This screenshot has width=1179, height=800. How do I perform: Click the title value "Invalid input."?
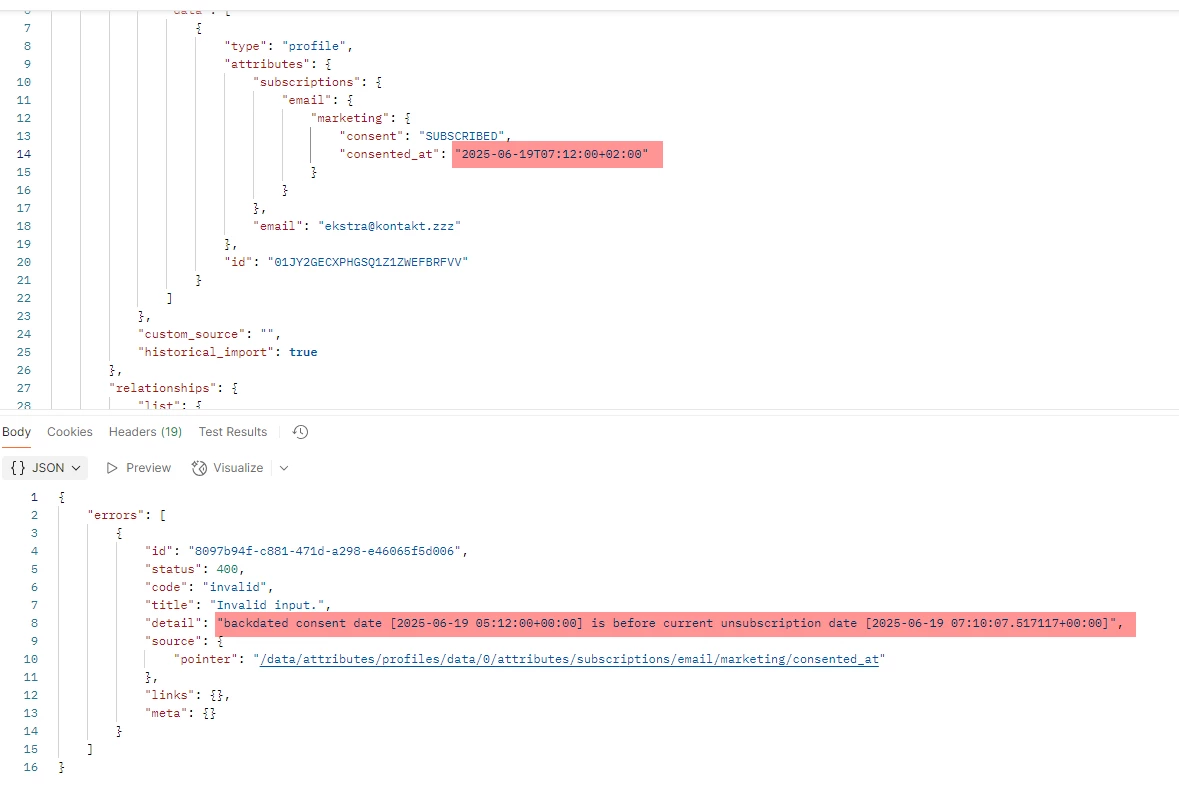(267, 605)
